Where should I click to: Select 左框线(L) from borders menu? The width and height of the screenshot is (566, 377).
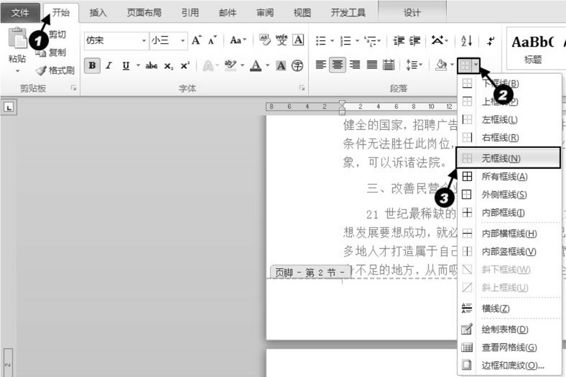pyautogui.click(x=509, y=120)
